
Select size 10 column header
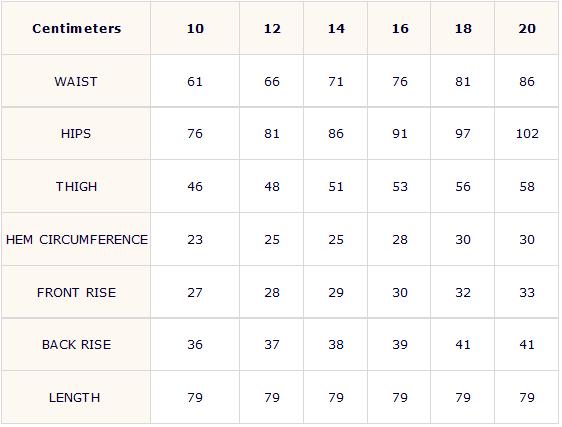(195, 29)
